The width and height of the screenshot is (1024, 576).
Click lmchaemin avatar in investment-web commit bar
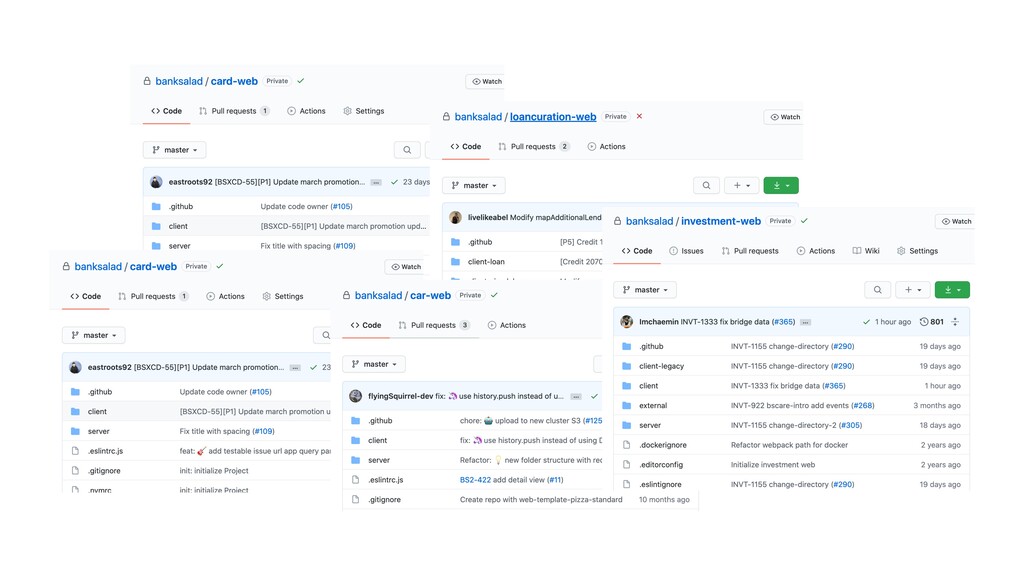coord(626,321)
